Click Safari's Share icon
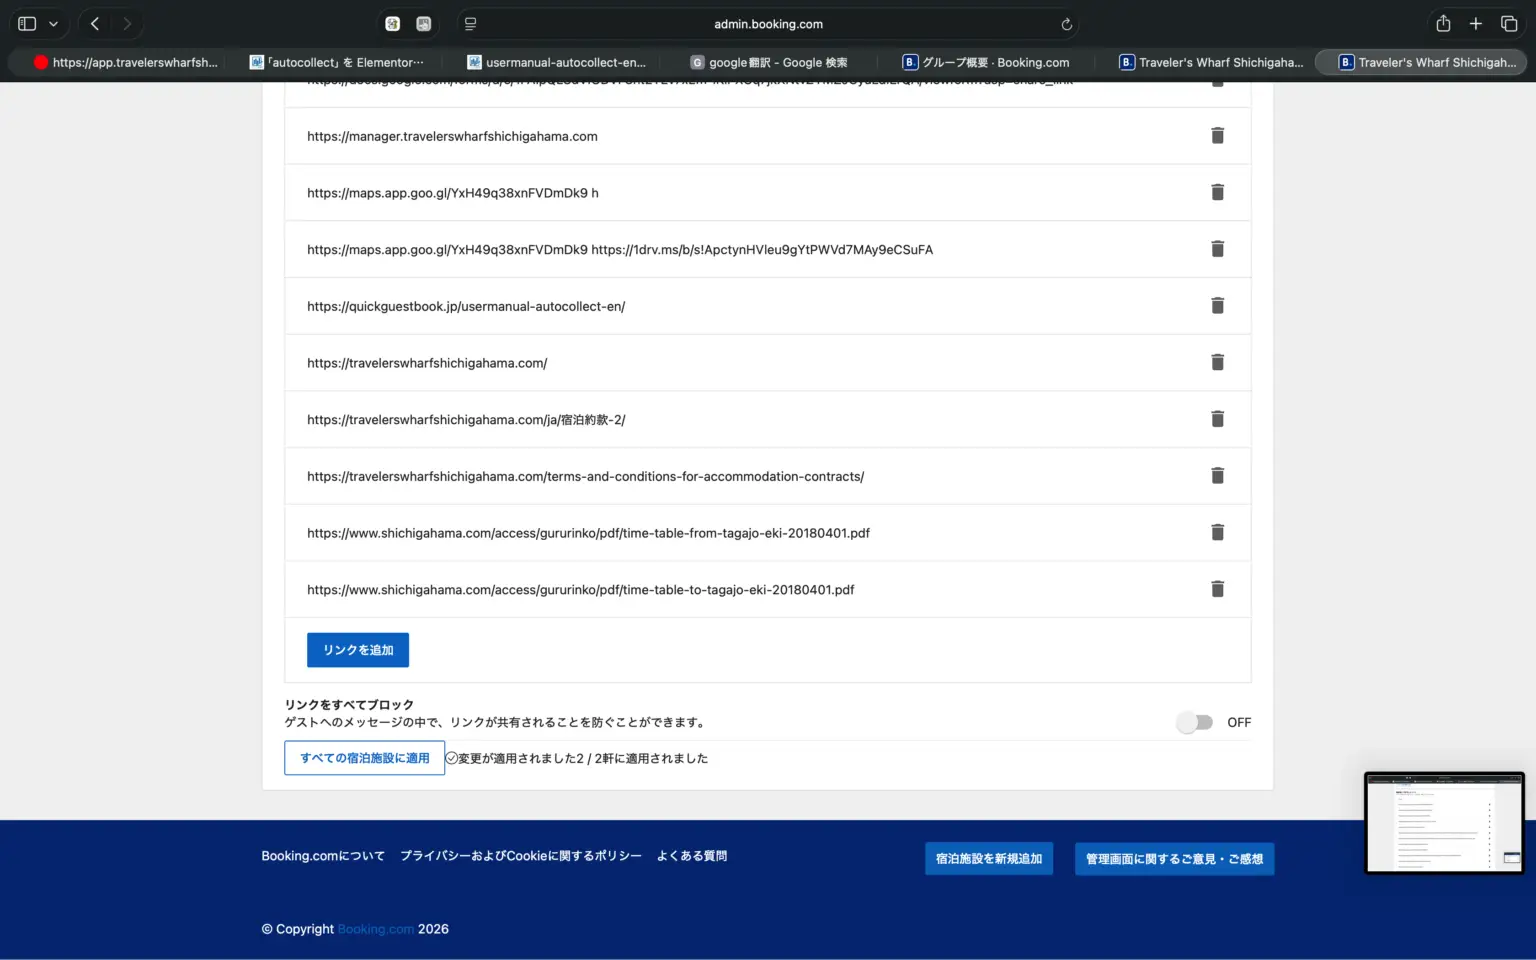1536x960 pixels. tap(1442, 24)
